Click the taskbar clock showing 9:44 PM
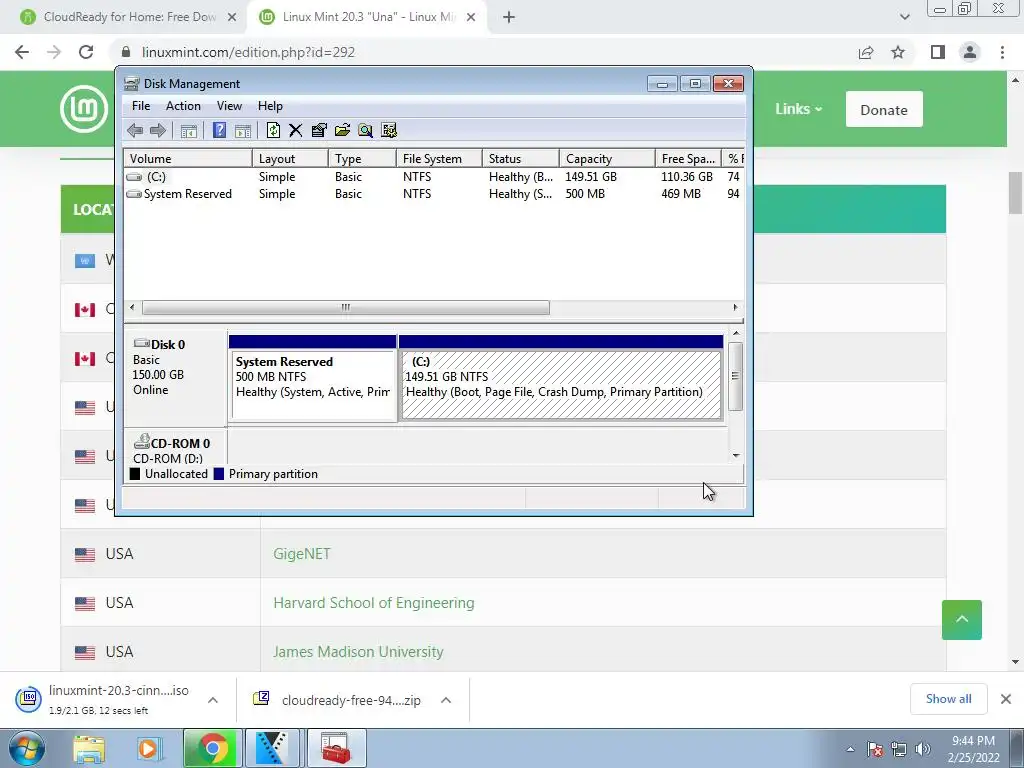The image size is (1024, 768). coord(973,749)
